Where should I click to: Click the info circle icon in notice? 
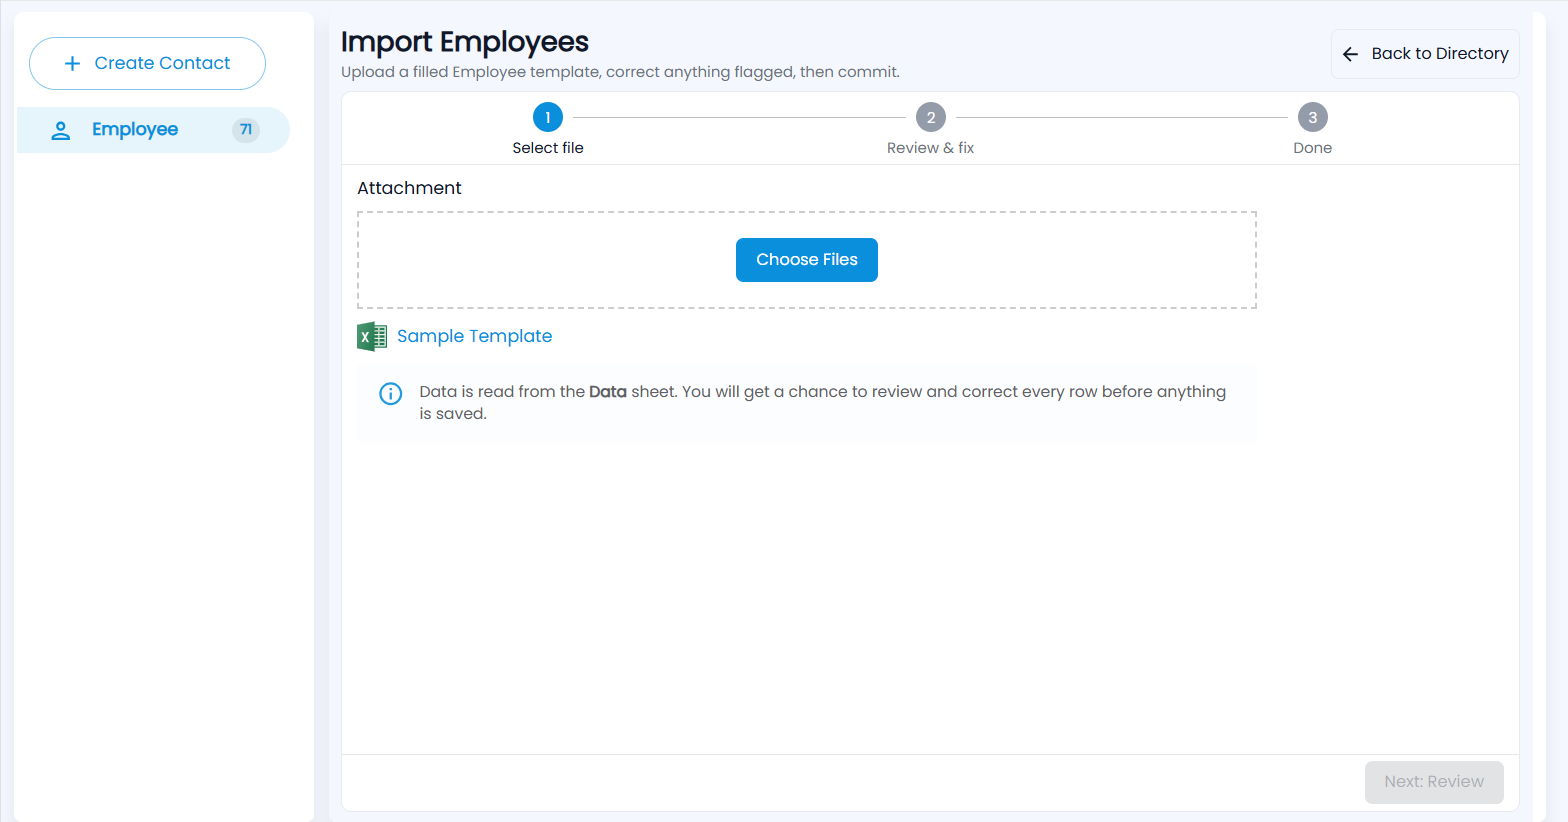pos(391,393)
